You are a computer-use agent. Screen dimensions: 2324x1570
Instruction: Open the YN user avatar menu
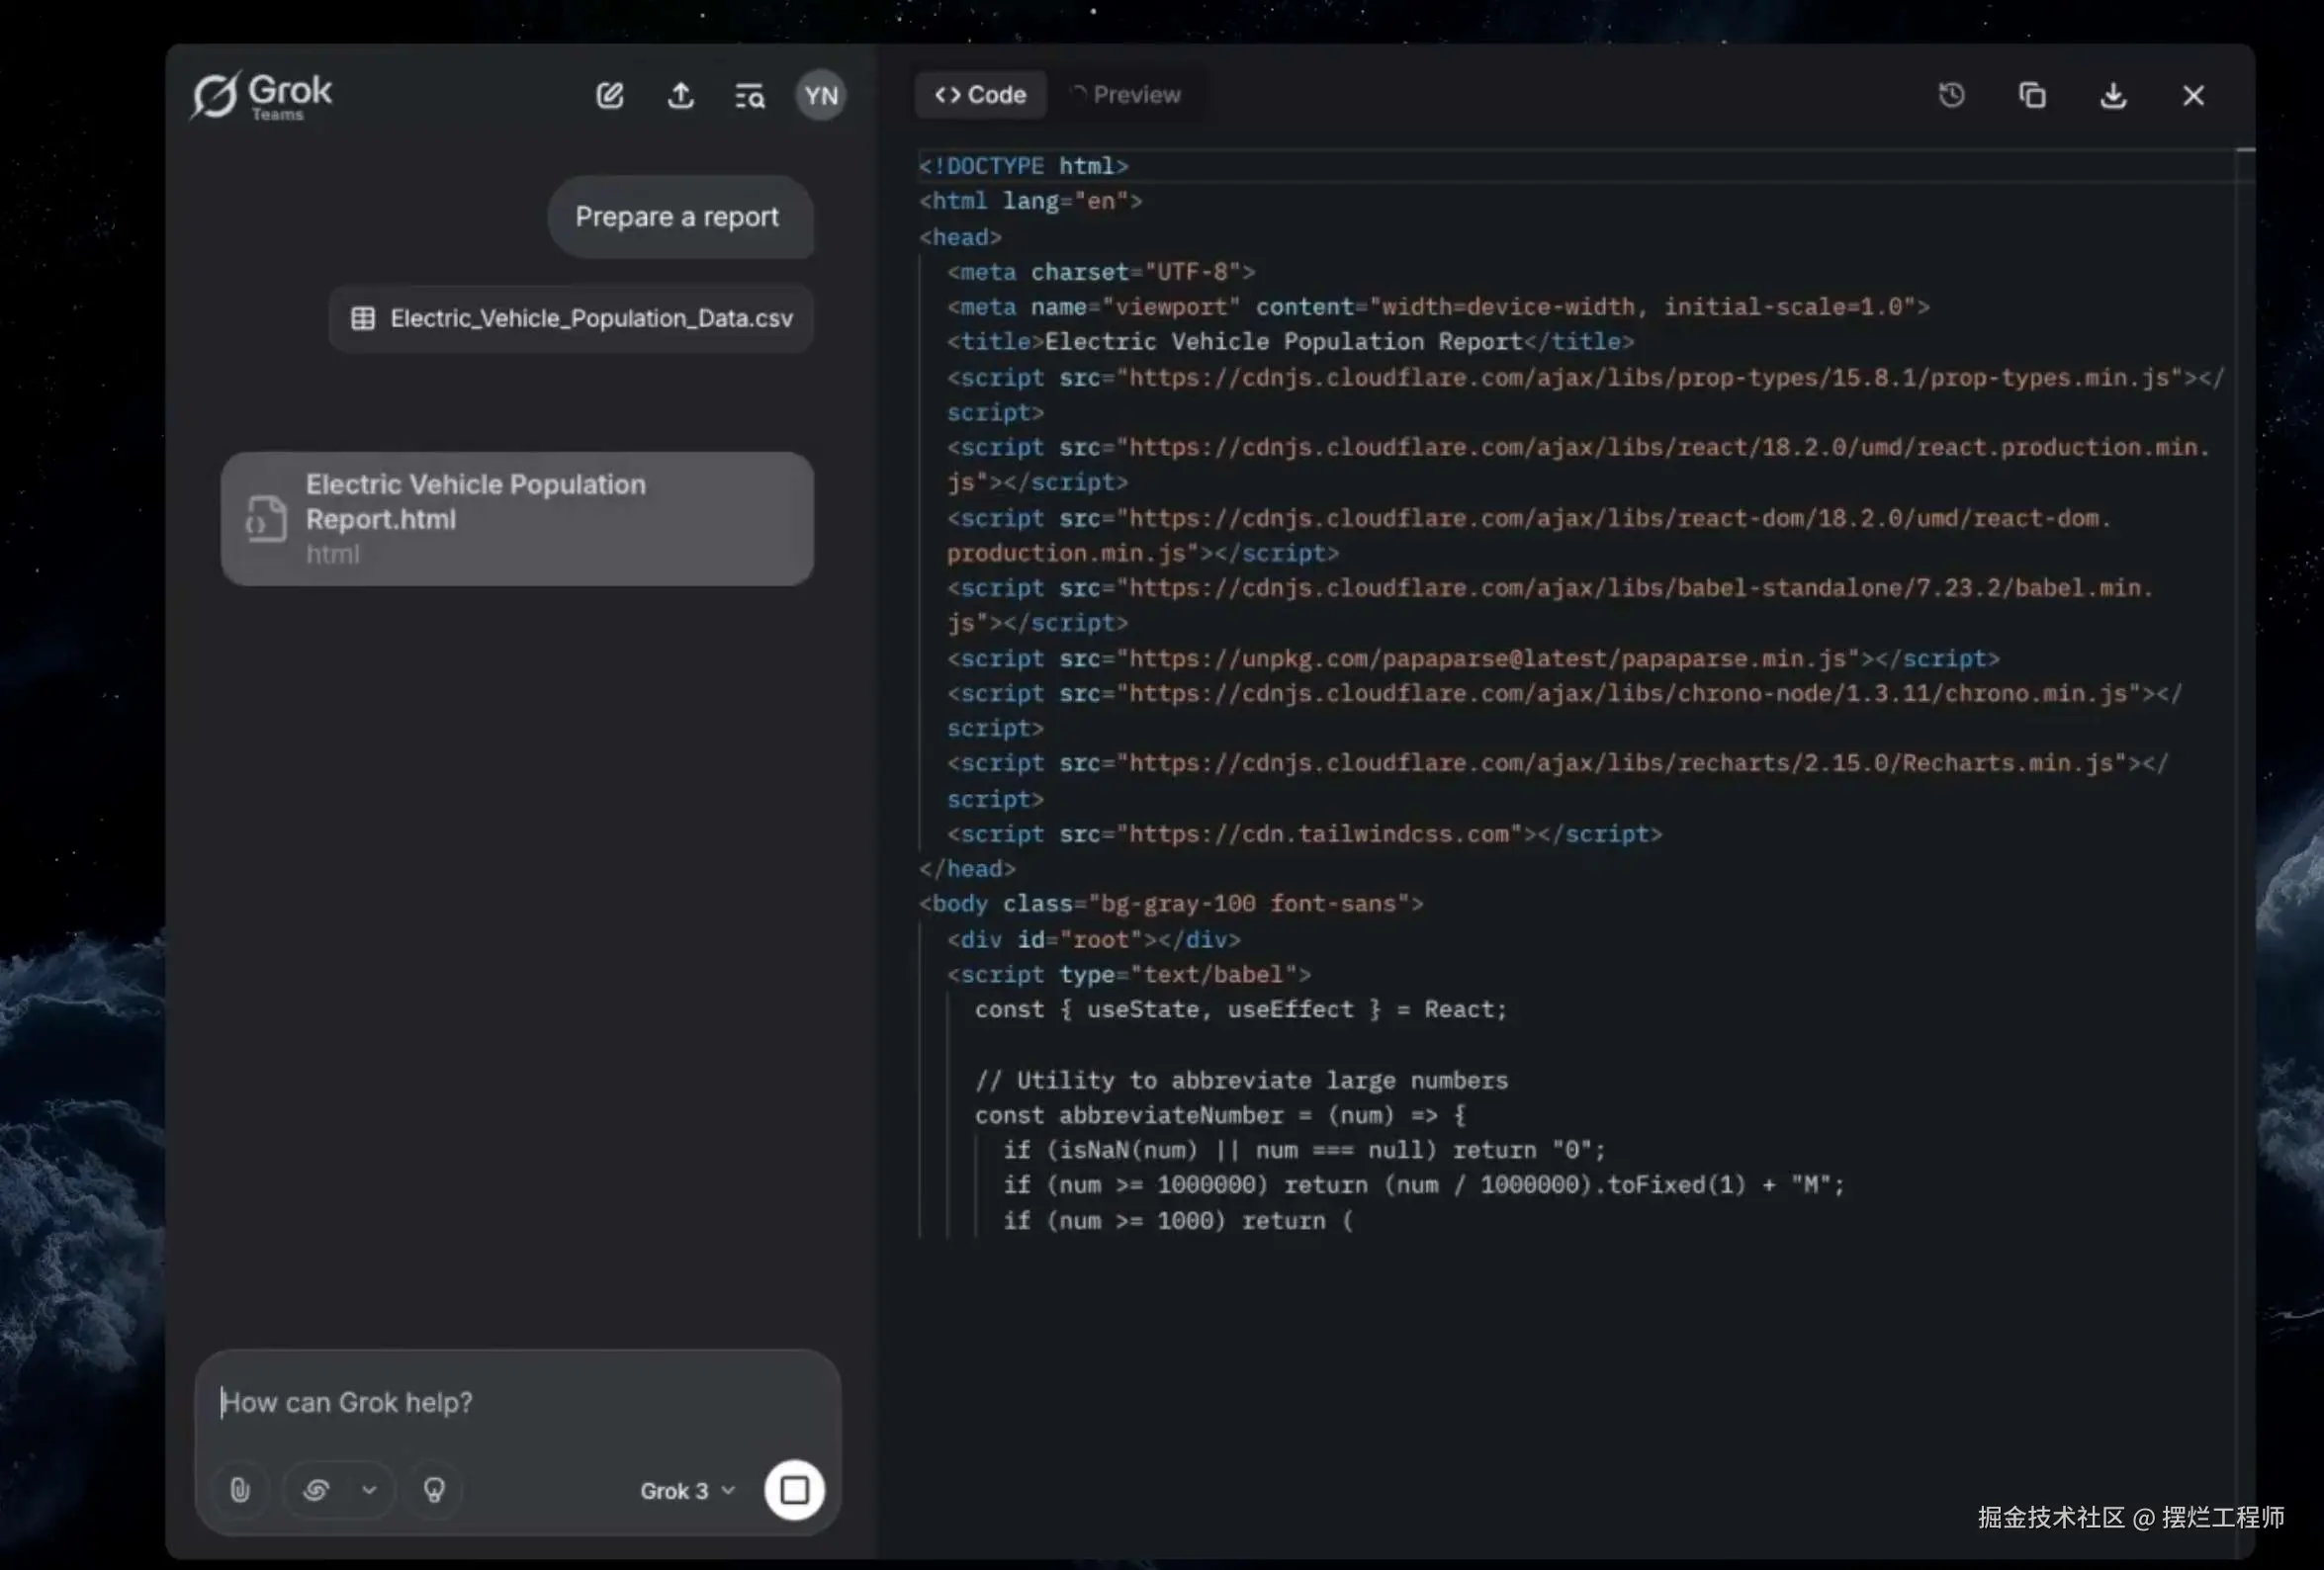point(821,96)
